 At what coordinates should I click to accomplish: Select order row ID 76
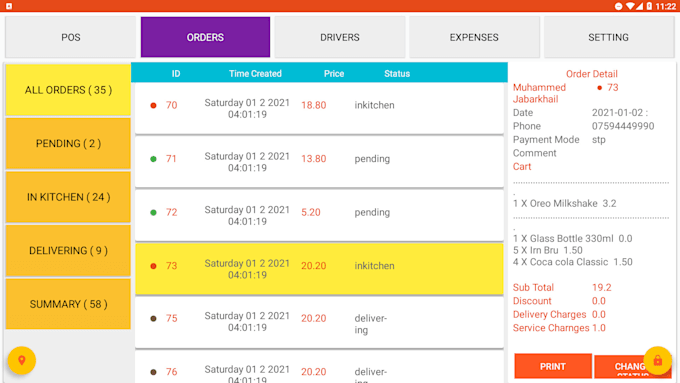(319, 367)
